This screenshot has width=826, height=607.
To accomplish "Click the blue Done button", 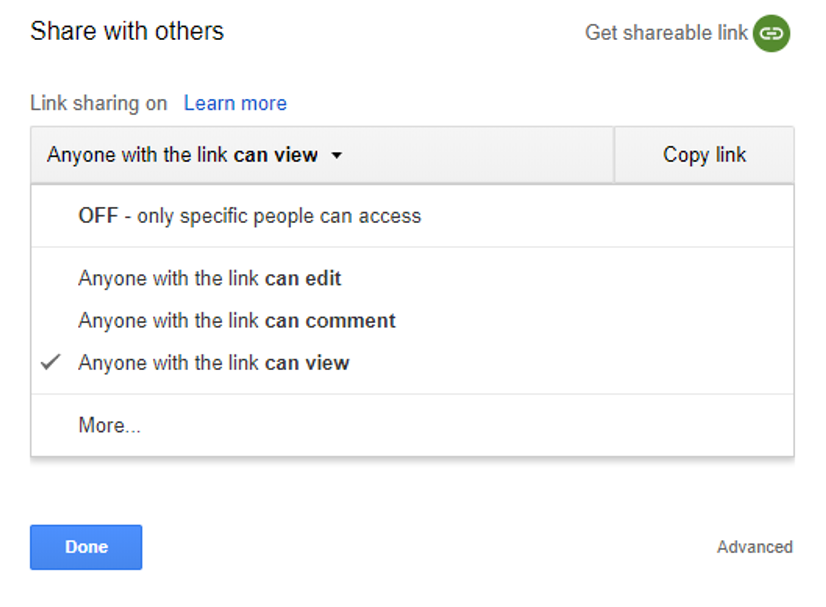I will (86, 547).
